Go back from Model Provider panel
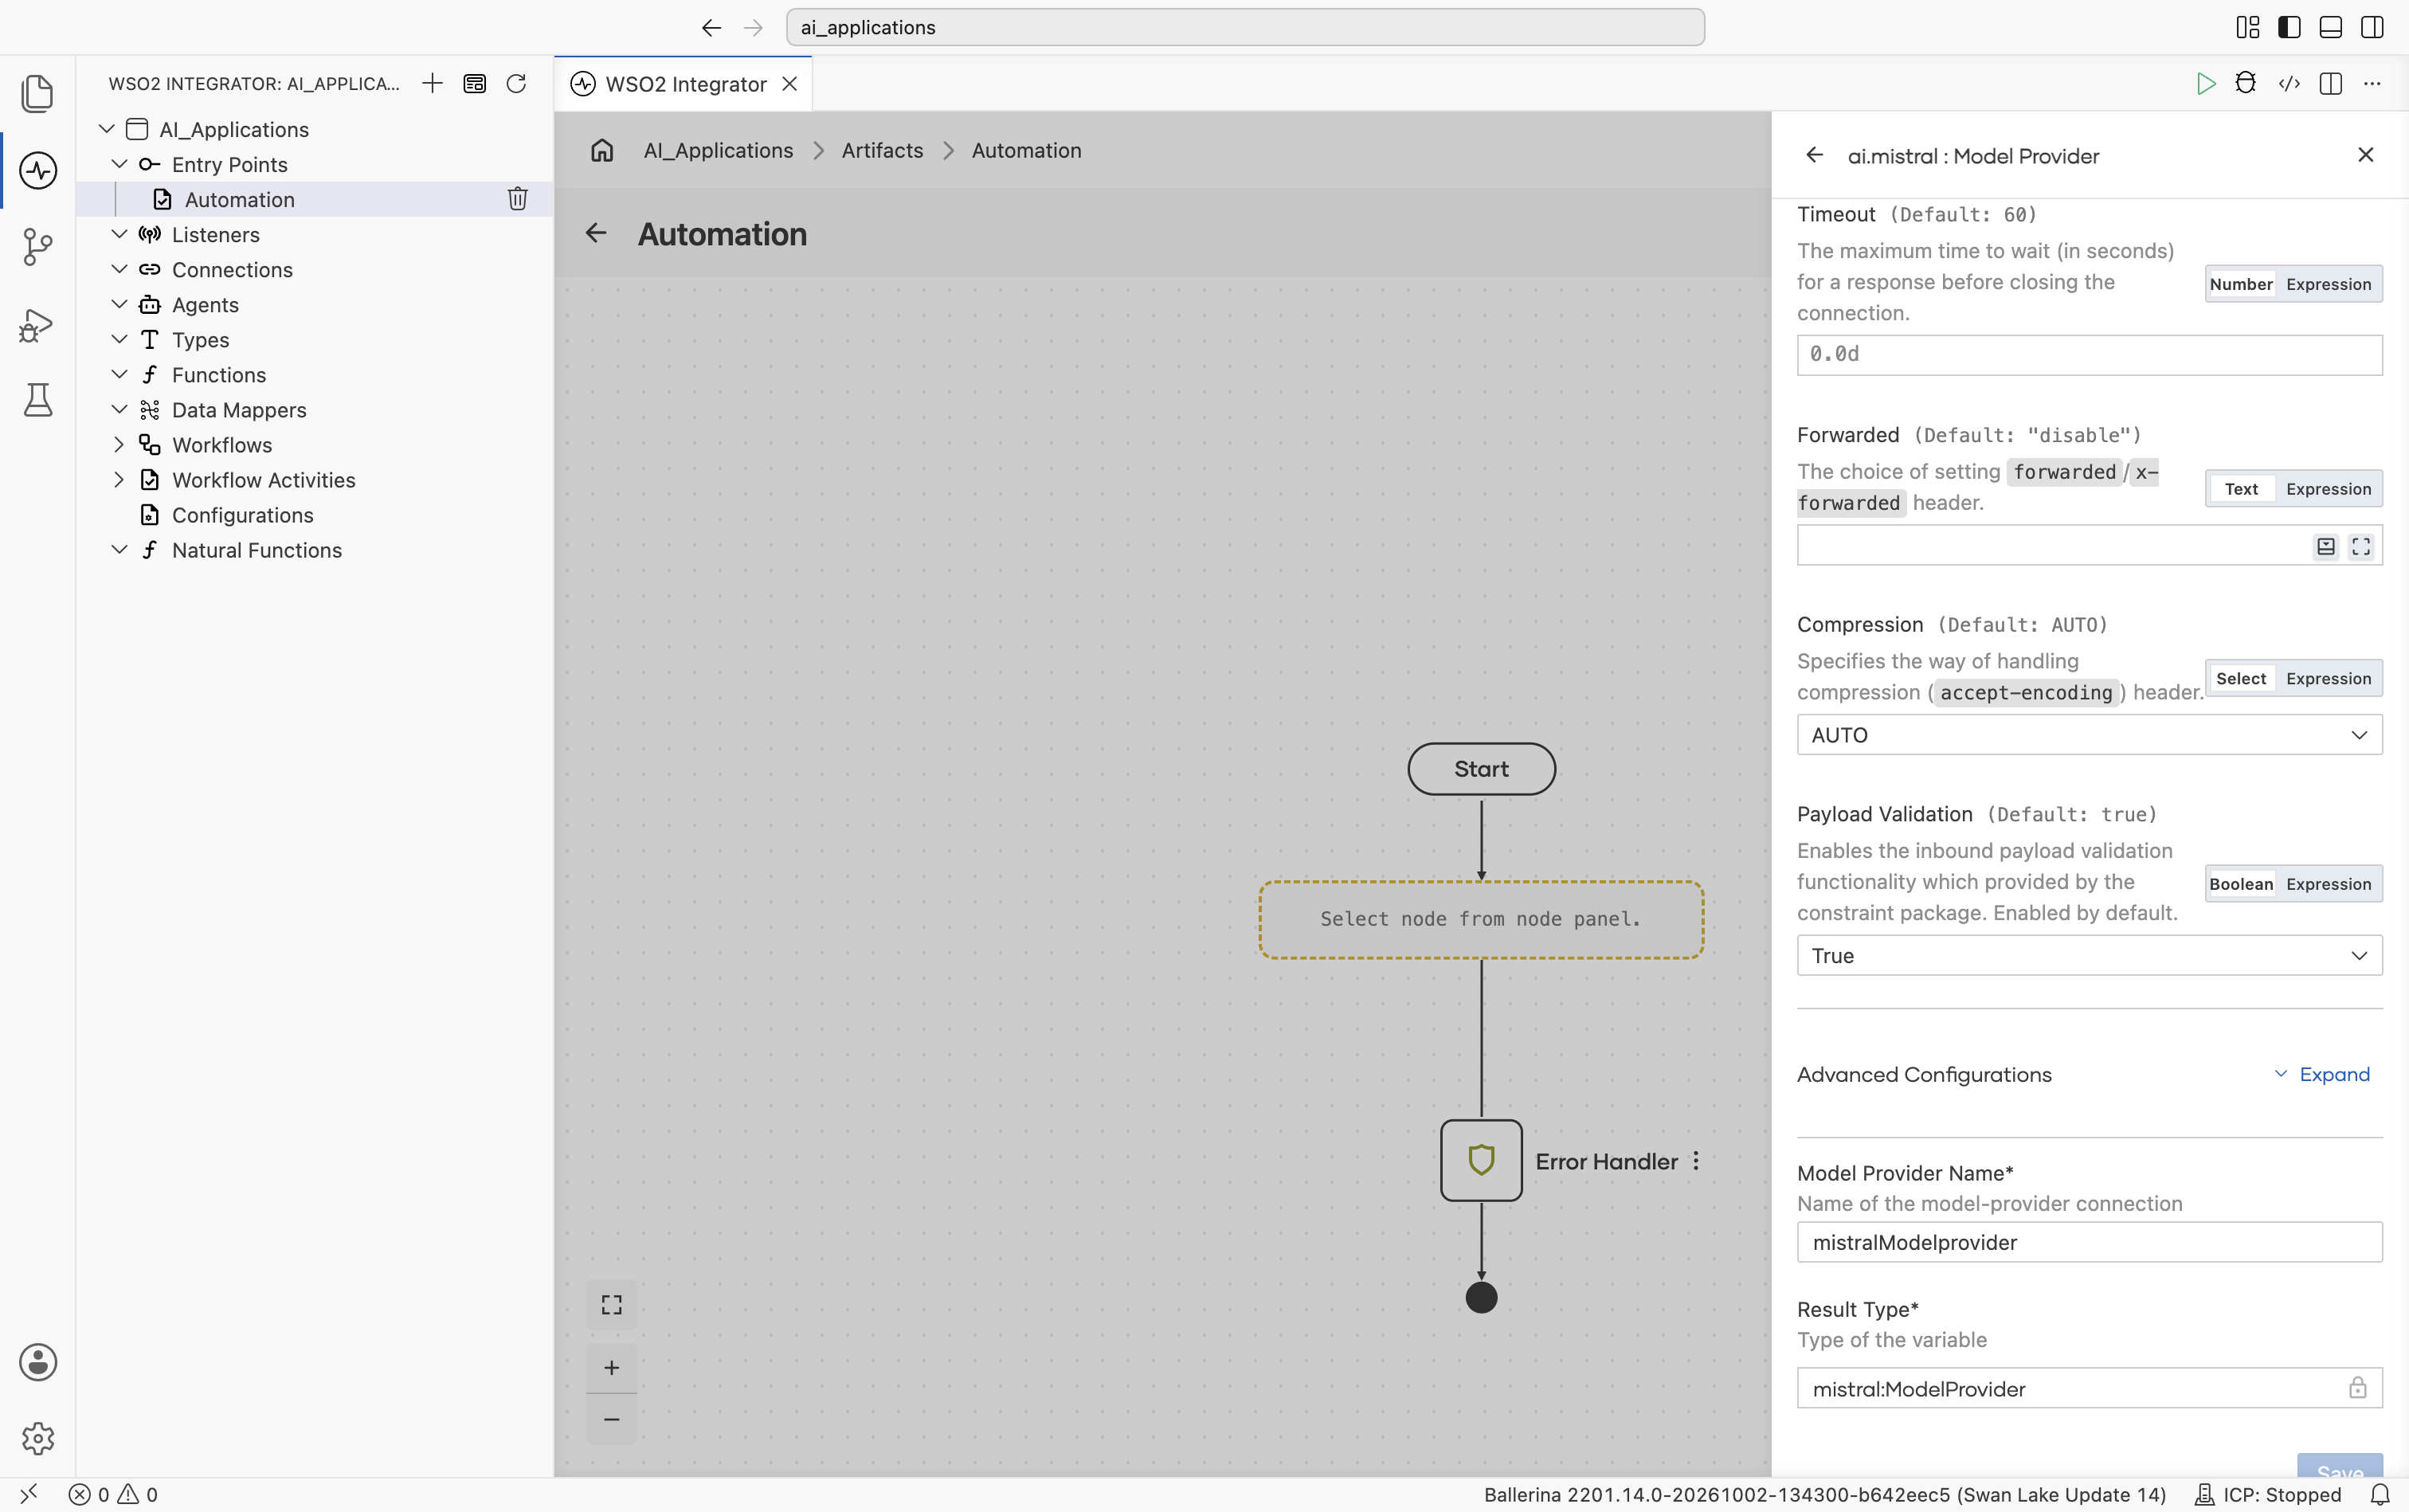This screenshot has height=1512, width=2409. (x=1814, y=155)
